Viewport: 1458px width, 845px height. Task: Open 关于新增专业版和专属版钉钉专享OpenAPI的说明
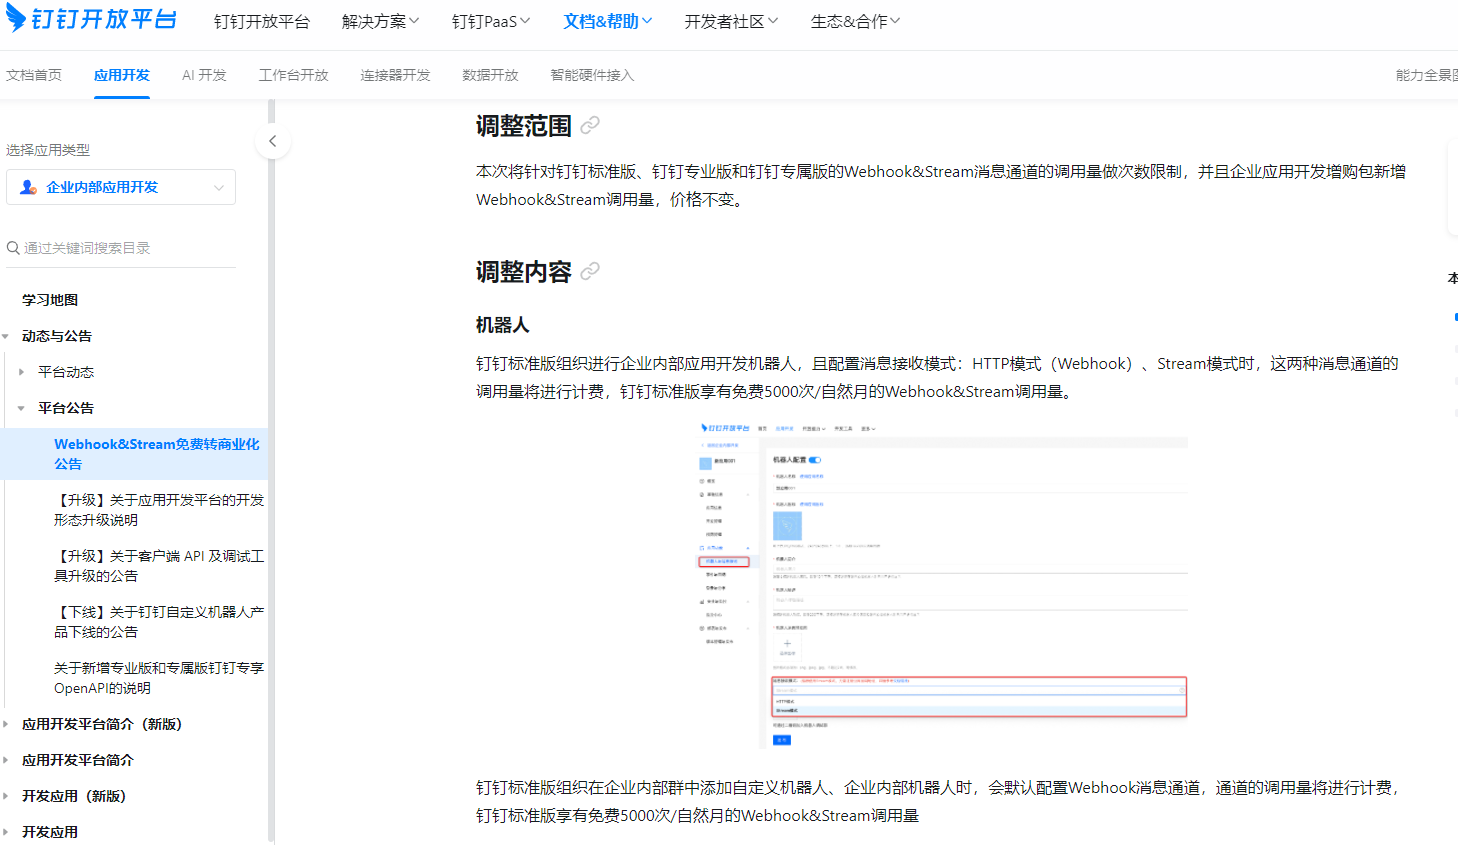(159, 678)
